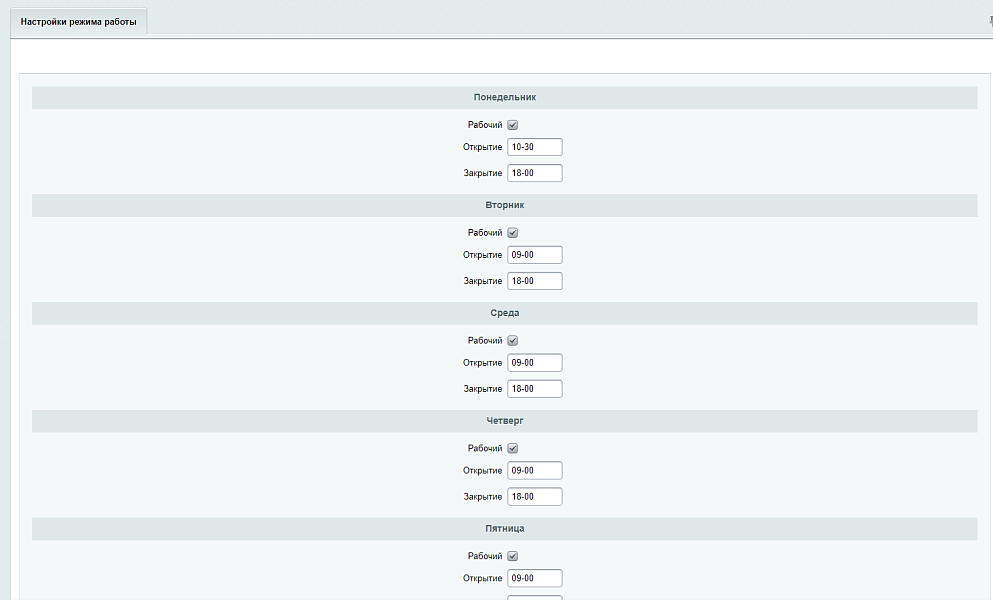Toggle Рабочий checkbox under Вторник
993x600 pixels.
click(513, 233)
